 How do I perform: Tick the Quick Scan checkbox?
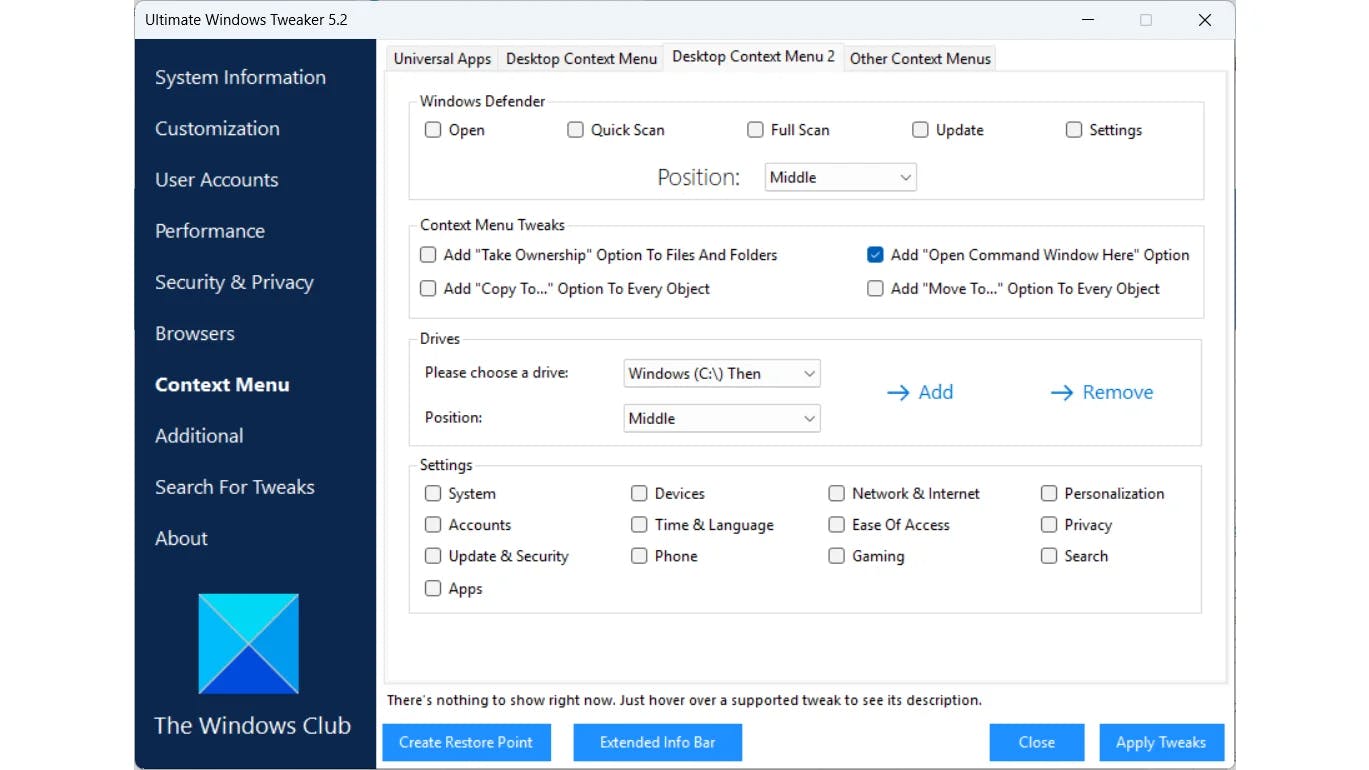pos(575,130)
